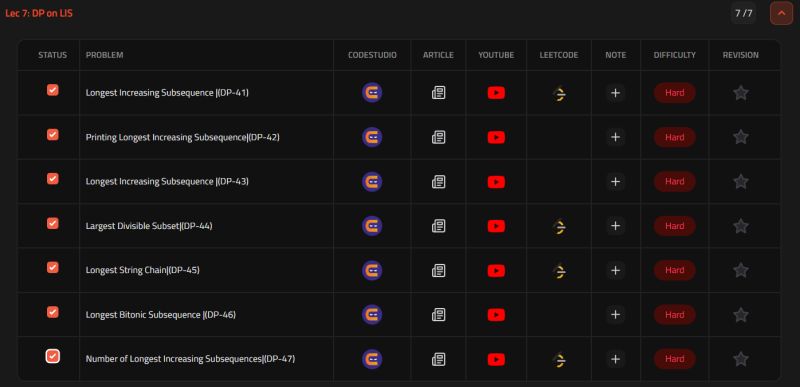Click Hard difficulty badge on DP-42 row
This screenshot has width=800, height=387.
point(674,137)
